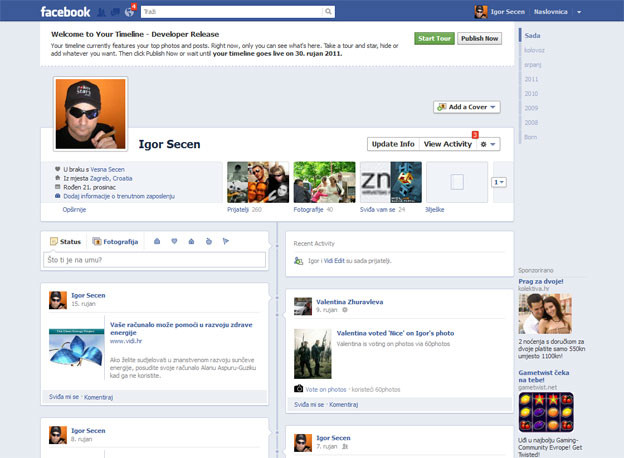Select the Status tab in composer

point(65,242)
